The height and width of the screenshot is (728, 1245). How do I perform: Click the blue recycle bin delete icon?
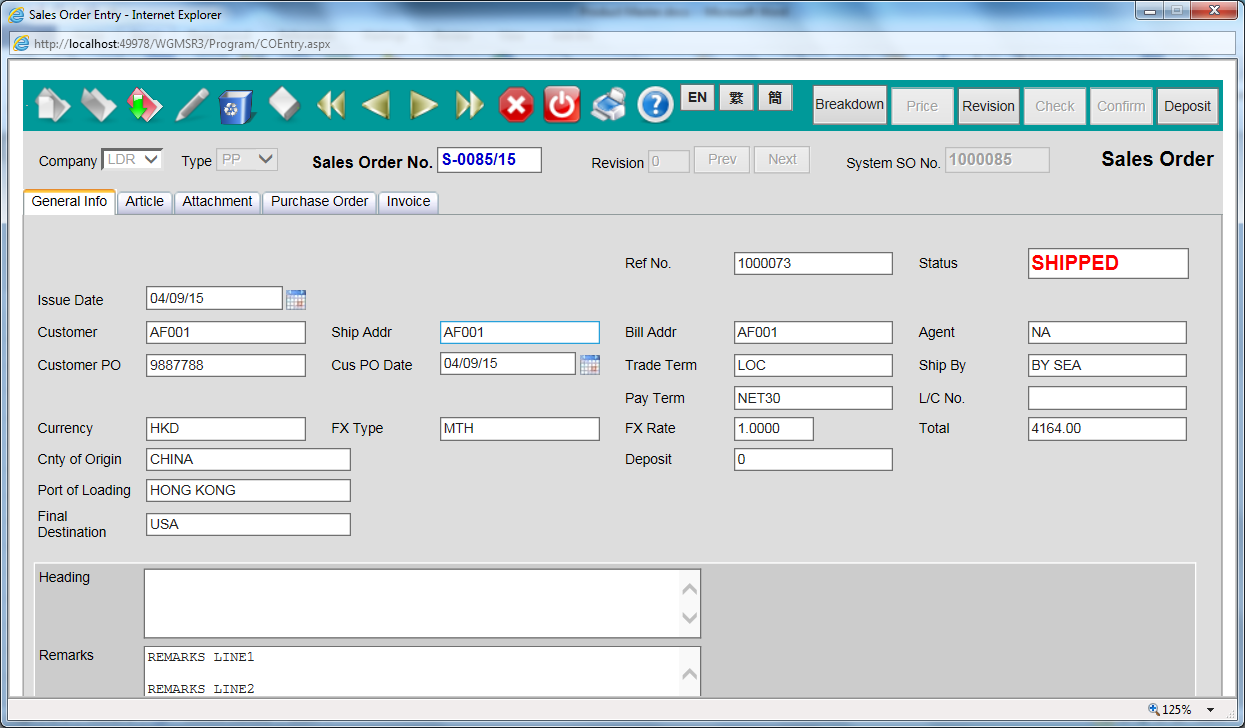tap(236, 105)
